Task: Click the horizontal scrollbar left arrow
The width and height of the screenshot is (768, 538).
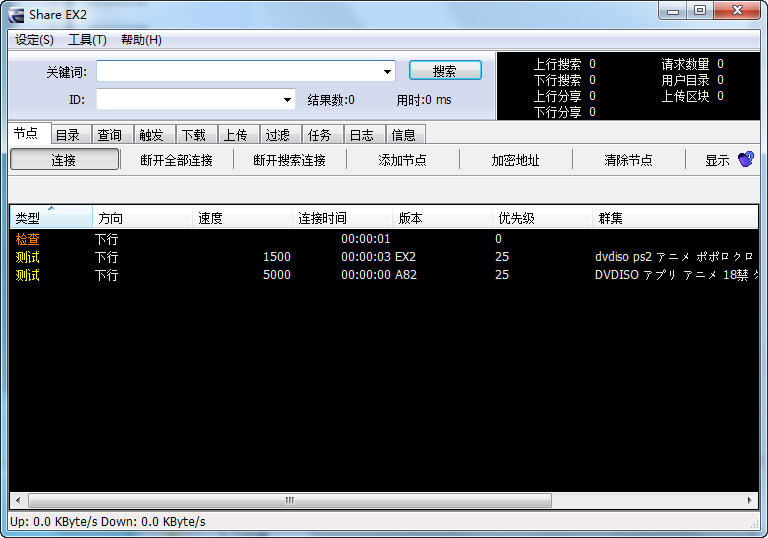Action: pyautogui.click(x=16, y=500)
